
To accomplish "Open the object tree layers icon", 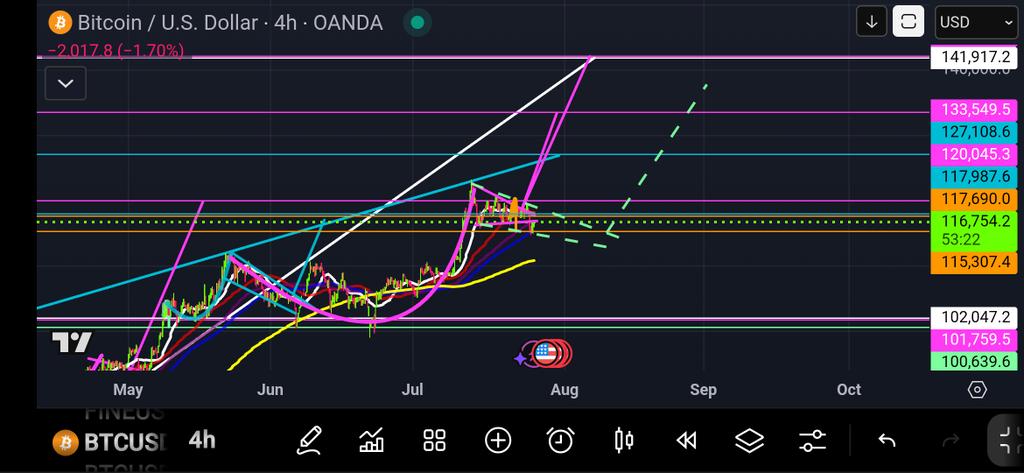I will (749, 441).
